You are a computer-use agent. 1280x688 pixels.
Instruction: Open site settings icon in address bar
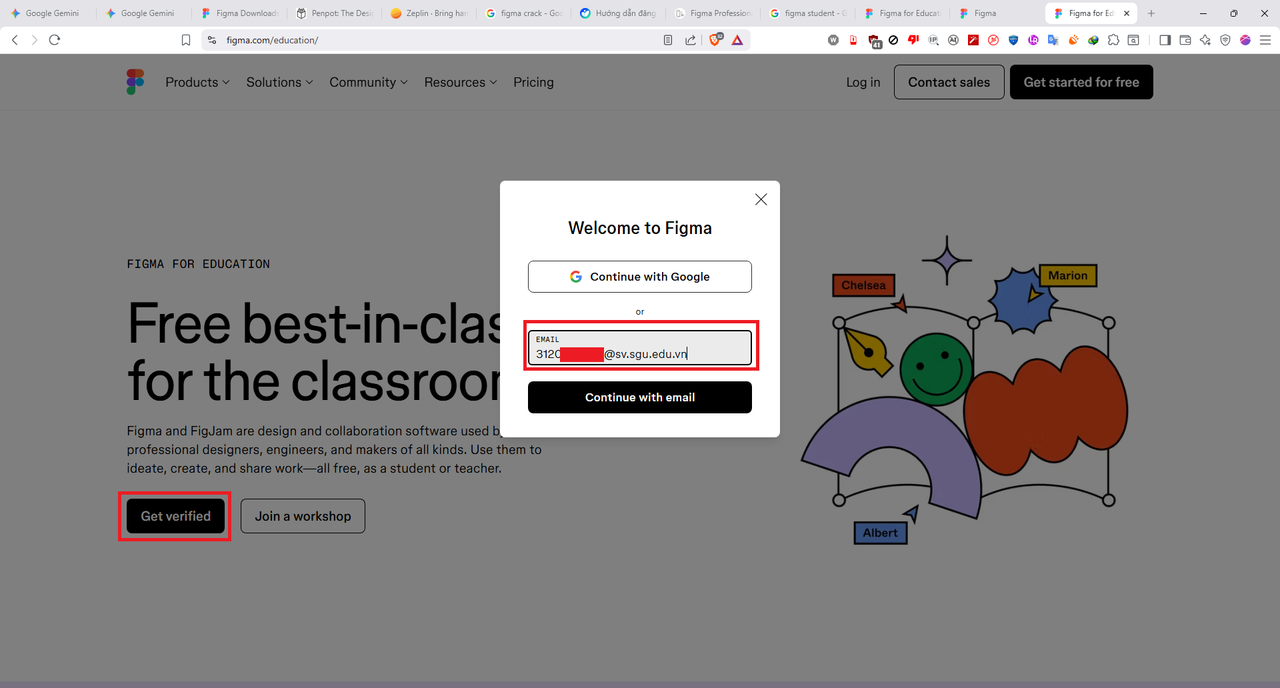pyautogui.click(x=211, y=40)
